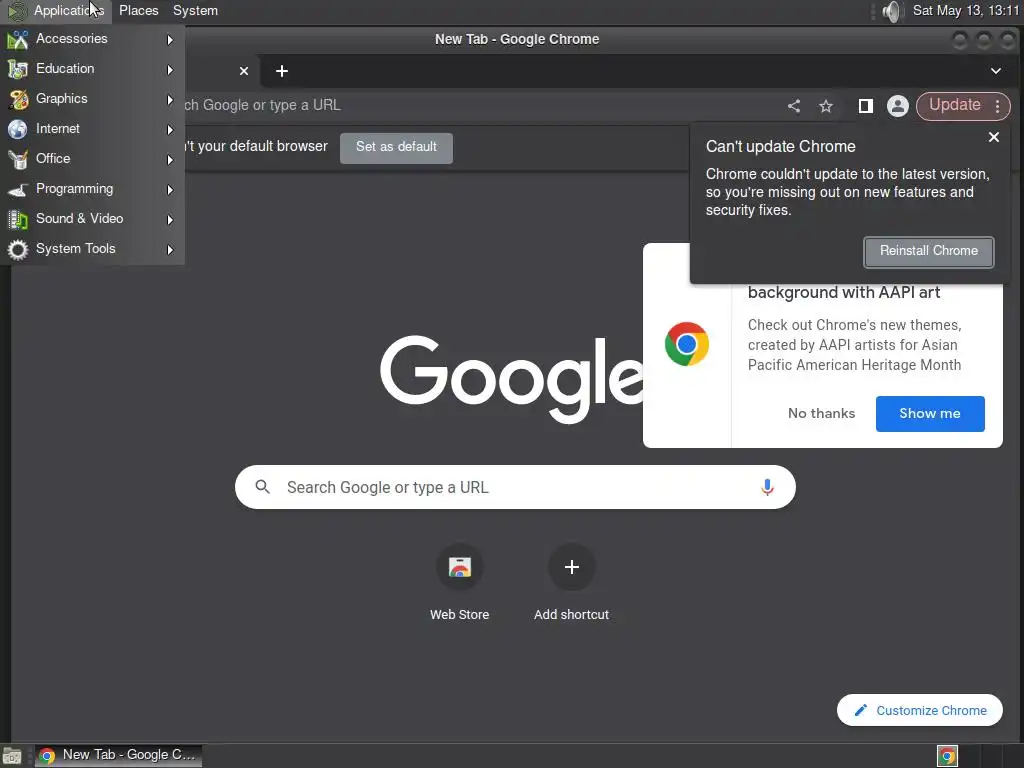Click the magnifier icon in search box
The image size is (1024, 768).
click(x=263, y=487)
